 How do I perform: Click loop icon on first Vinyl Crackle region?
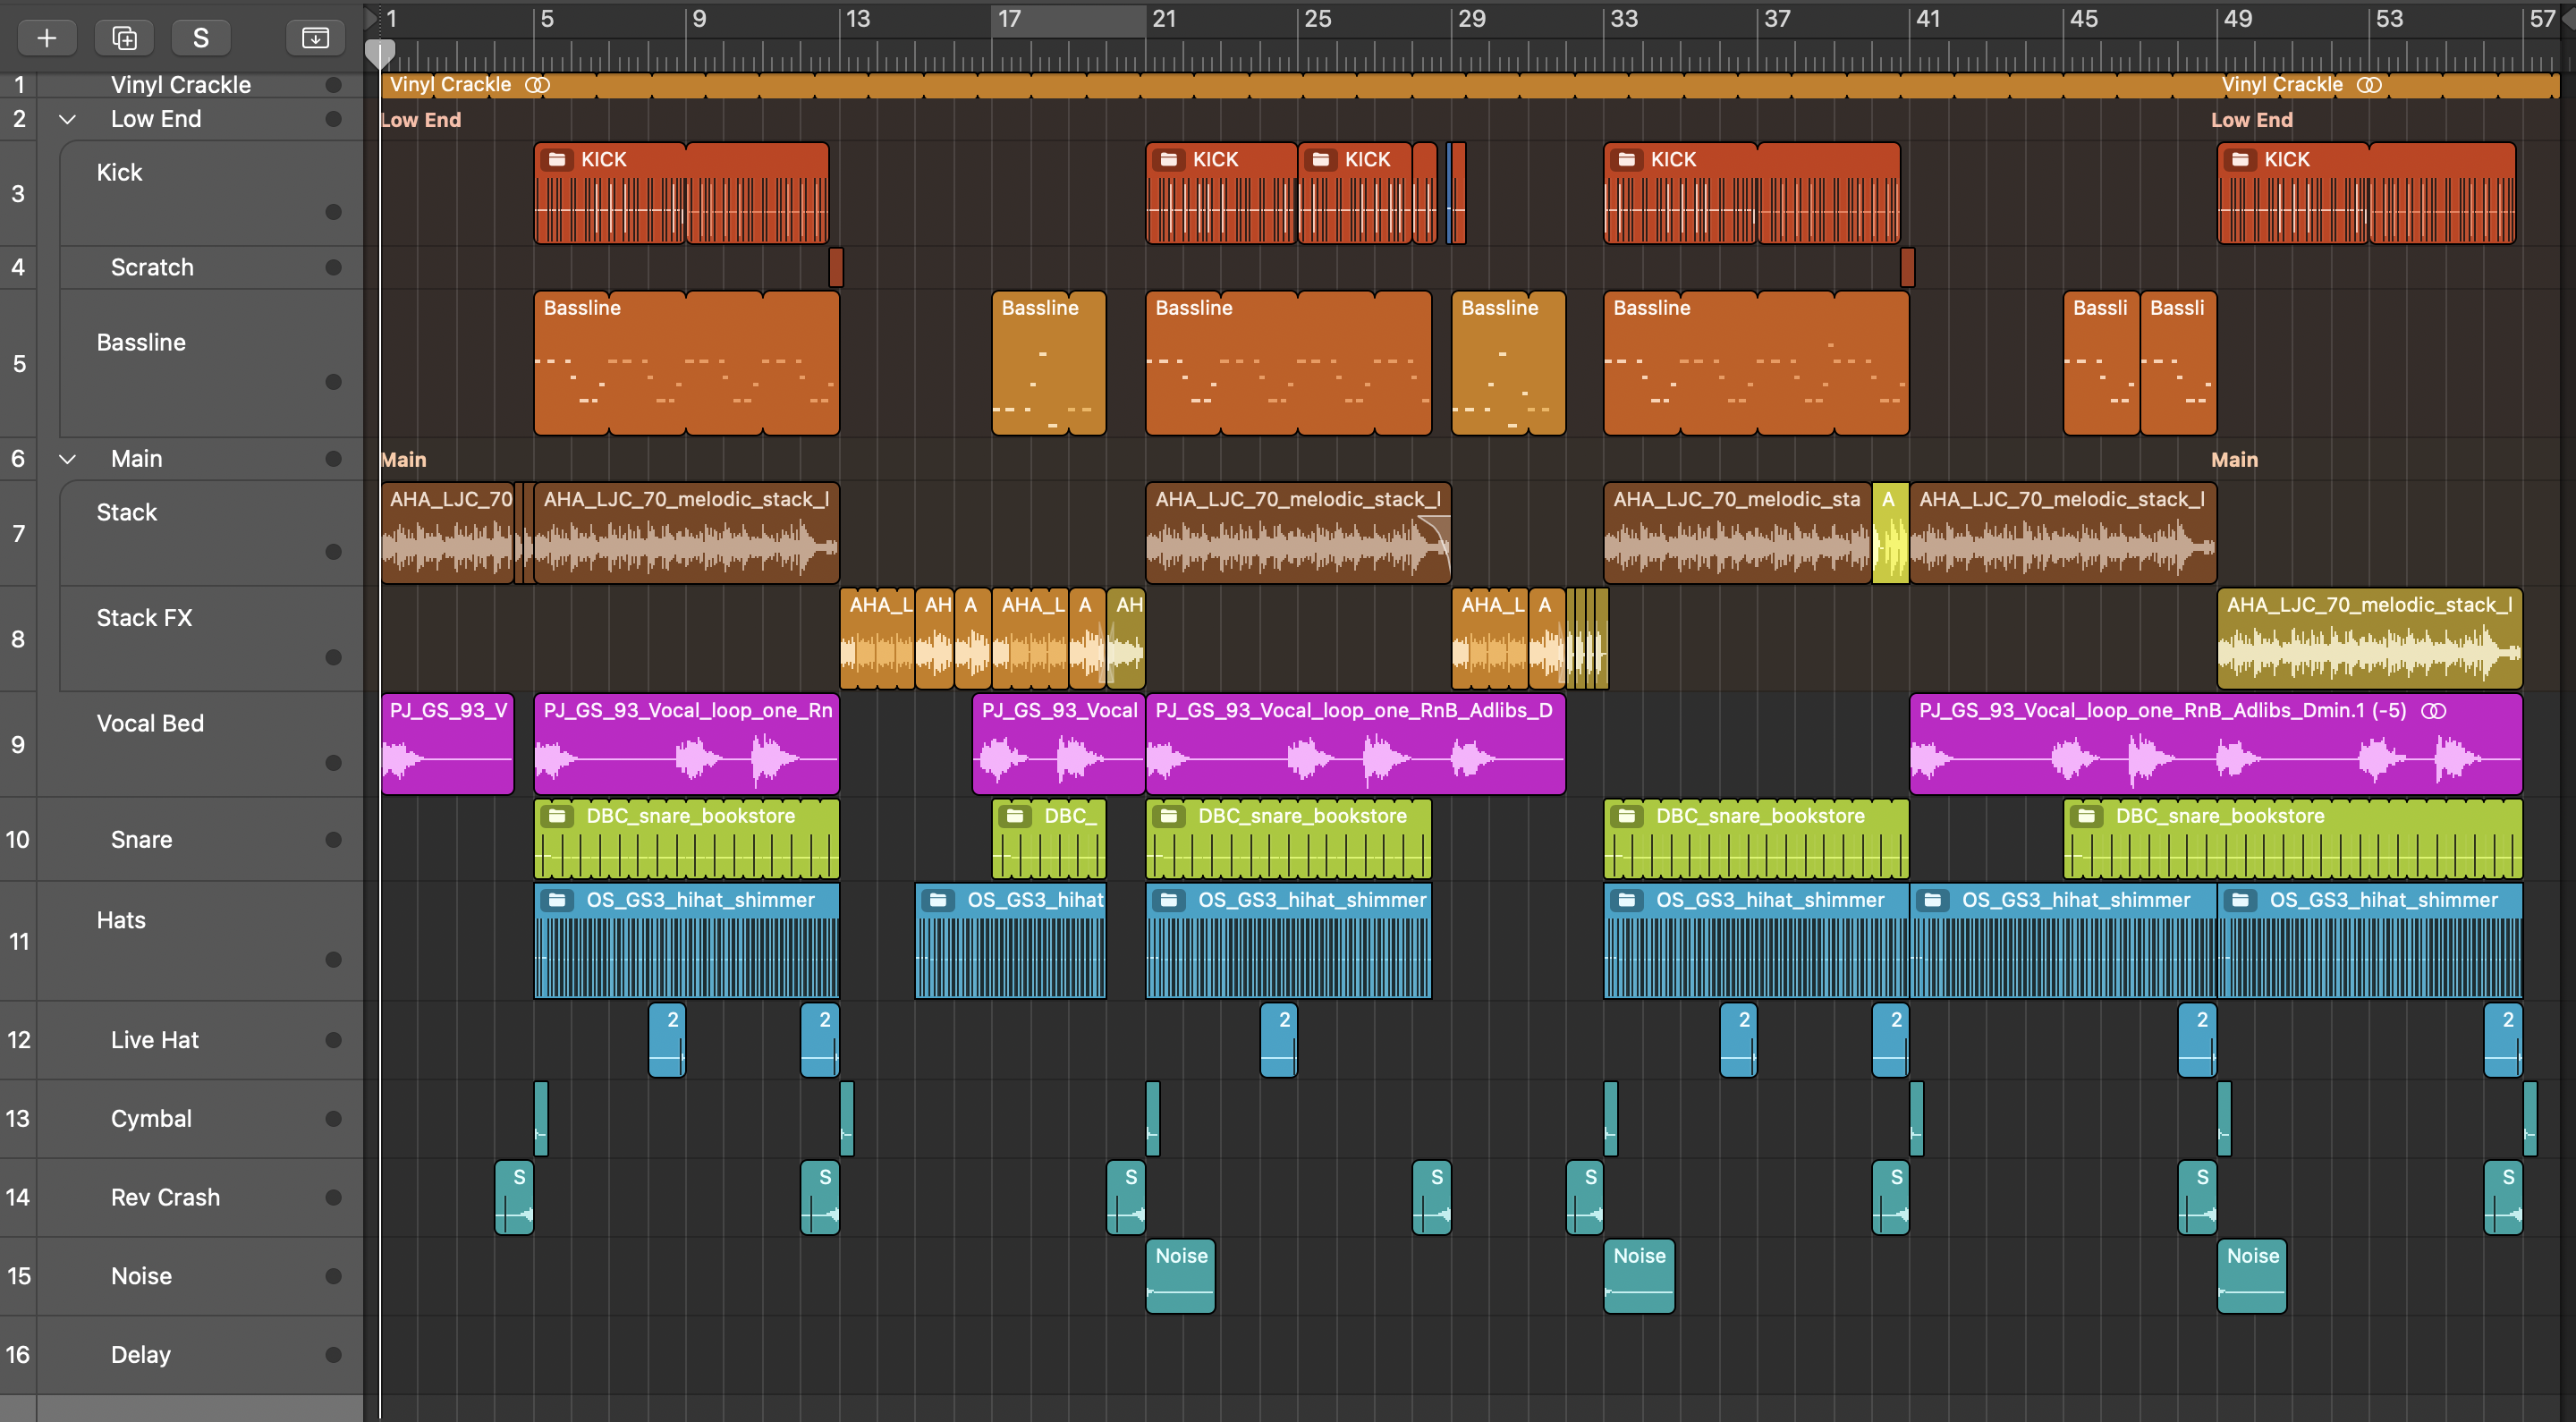pyautogui.click(x=538, y=85)
